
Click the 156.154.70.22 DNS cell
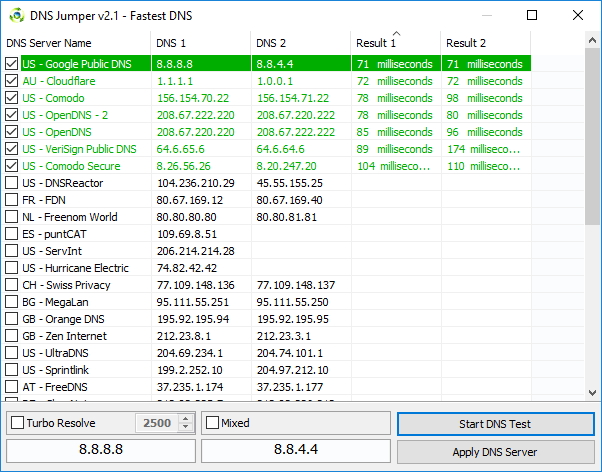coord(201,98)
